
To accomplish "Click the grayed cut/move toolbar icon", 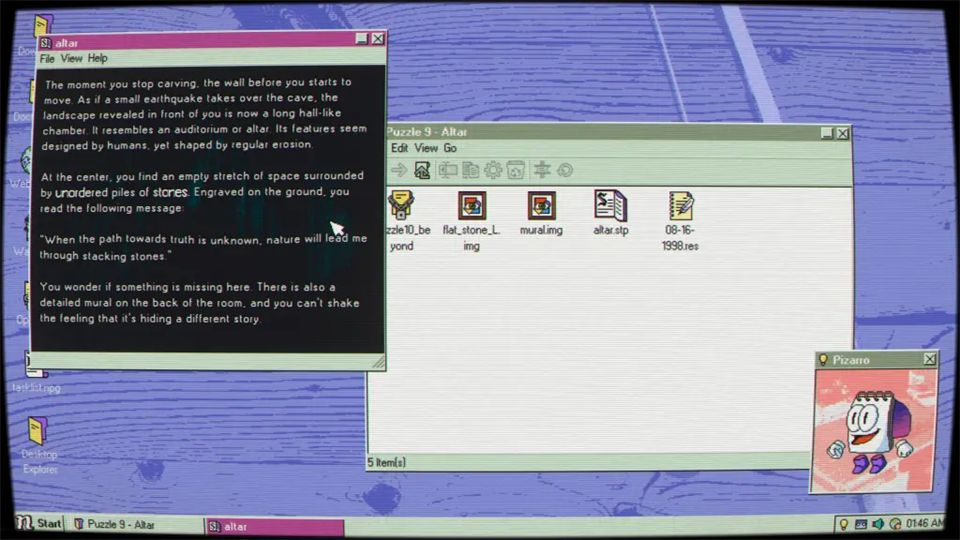I will pyautogui.click(x=448, y=170).
